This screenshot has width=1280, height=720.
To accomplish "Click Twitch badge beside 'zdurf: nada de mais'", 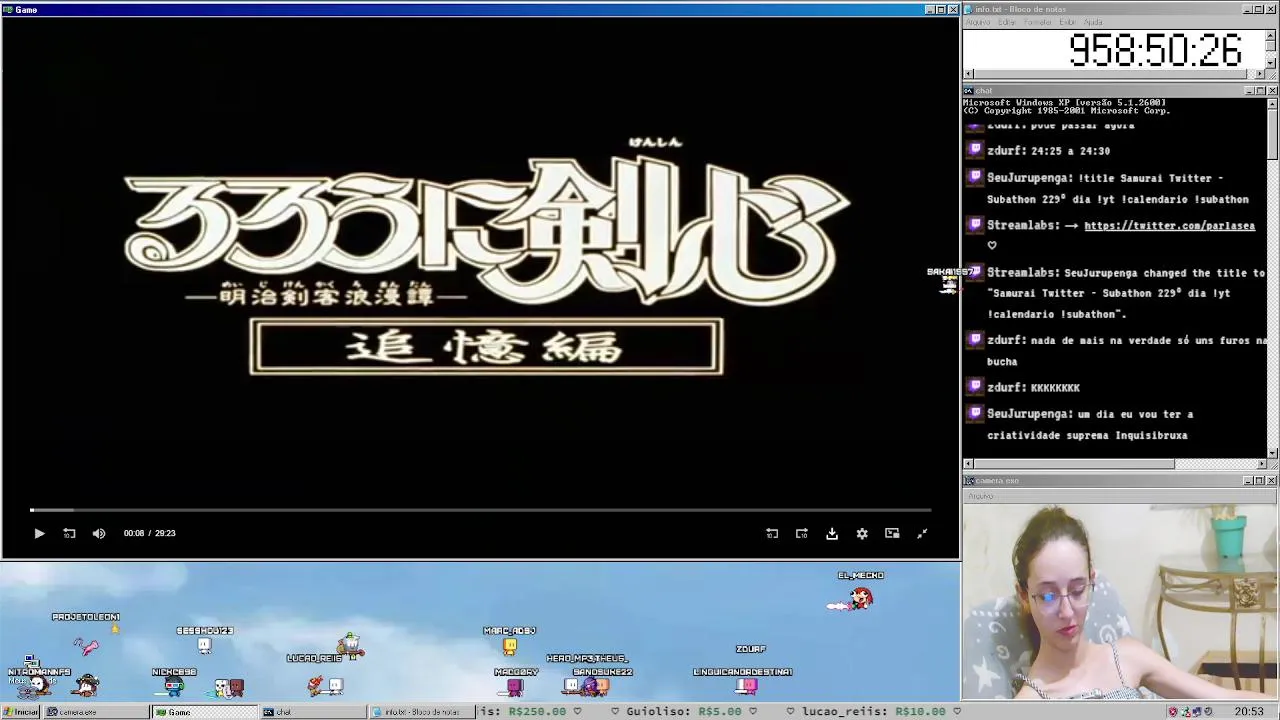I will click(x=976, y=340).
